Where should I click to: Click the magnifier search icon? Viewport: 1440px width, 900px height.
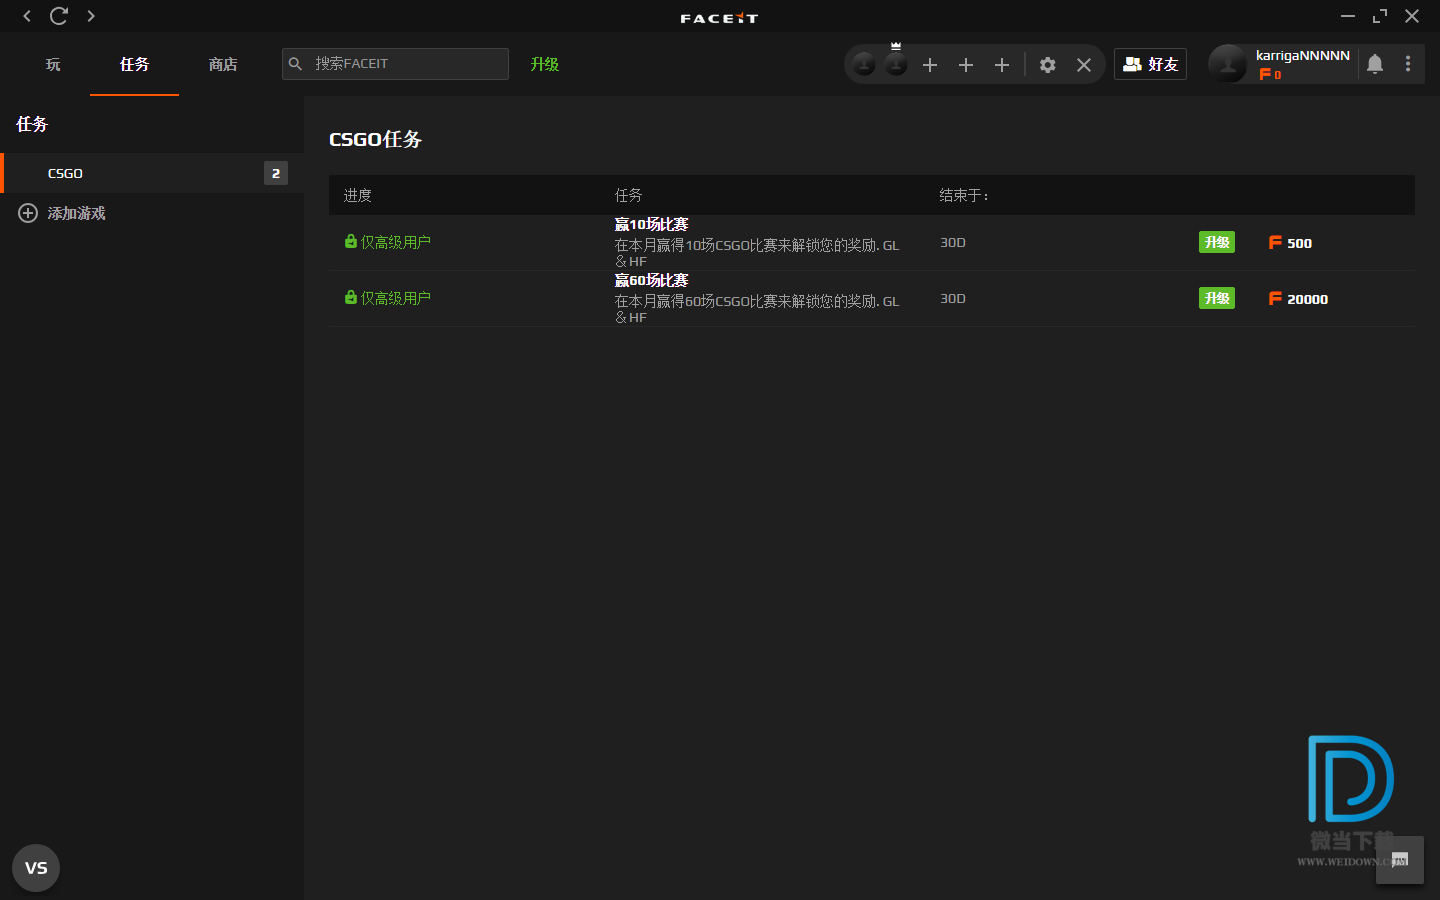tap(295, 64)
